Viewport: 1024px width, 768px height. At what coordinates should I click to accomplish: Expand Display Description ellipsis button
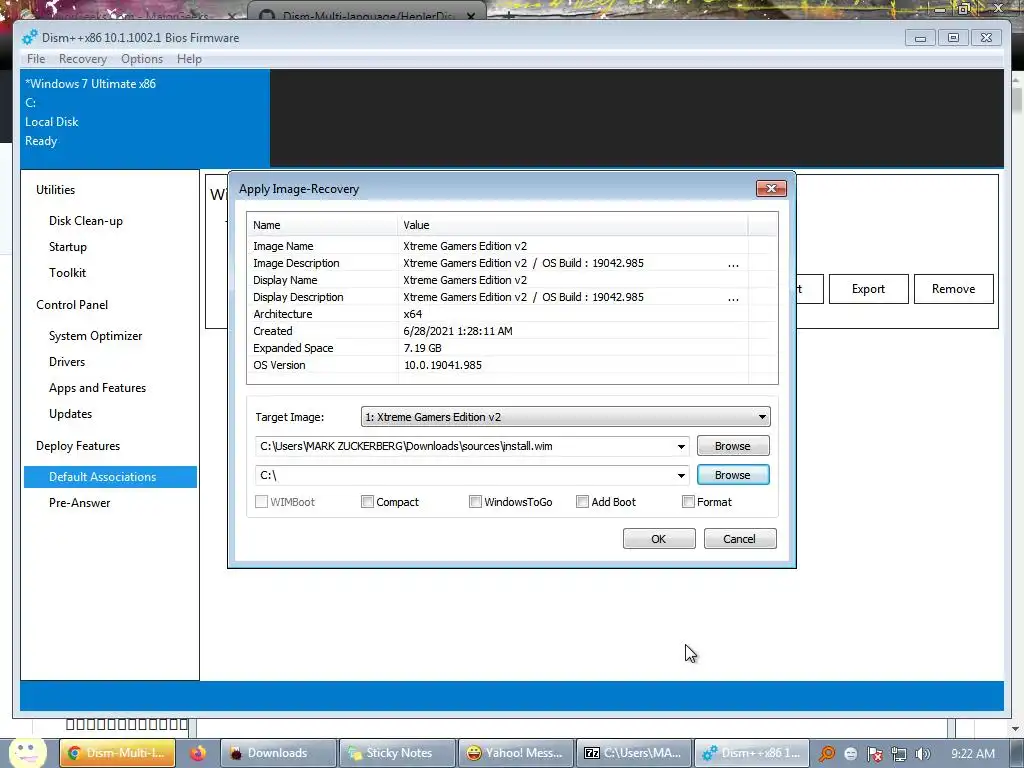click(x=733, y=298)
